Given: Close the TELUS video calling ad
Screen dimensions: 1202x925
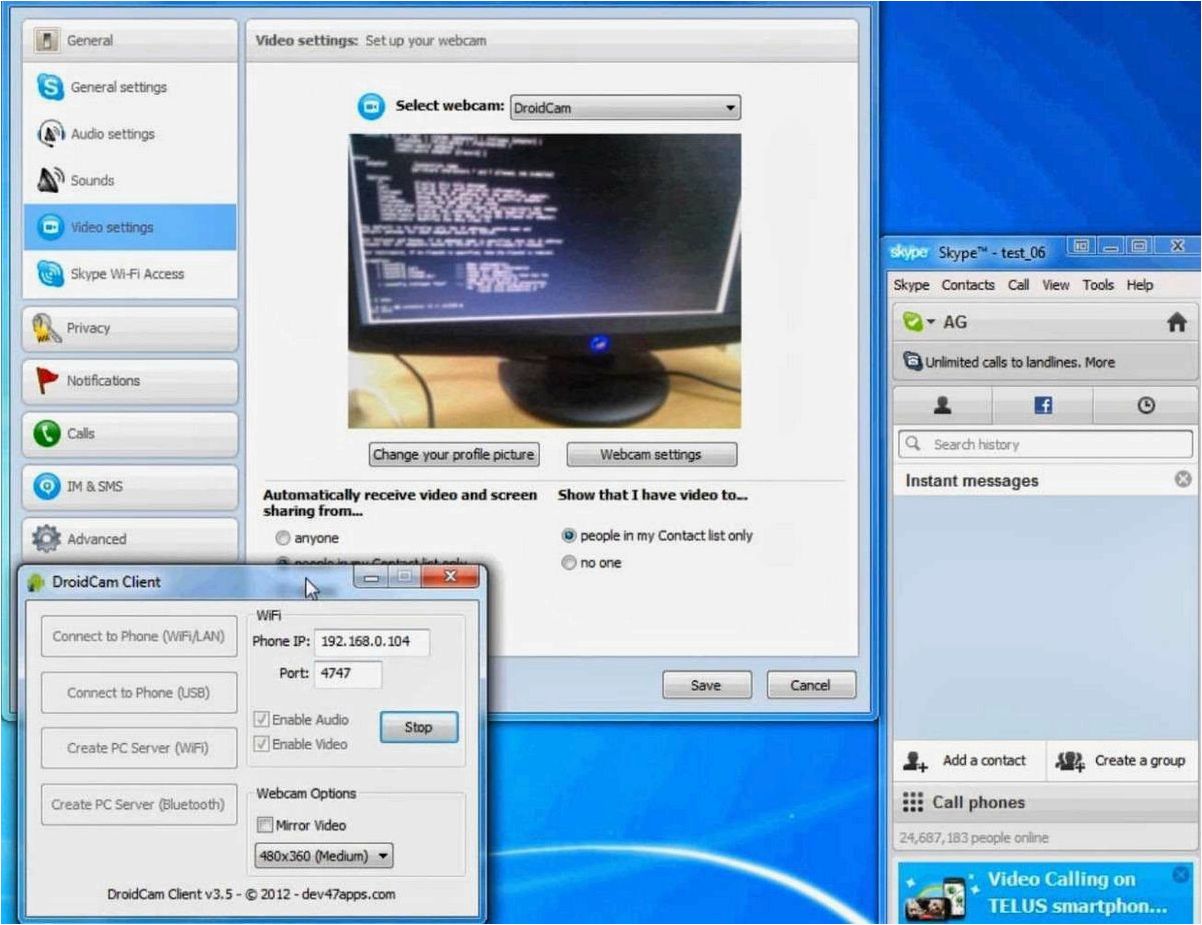Looking at the screenshot, I should (x=1183, y=876).
